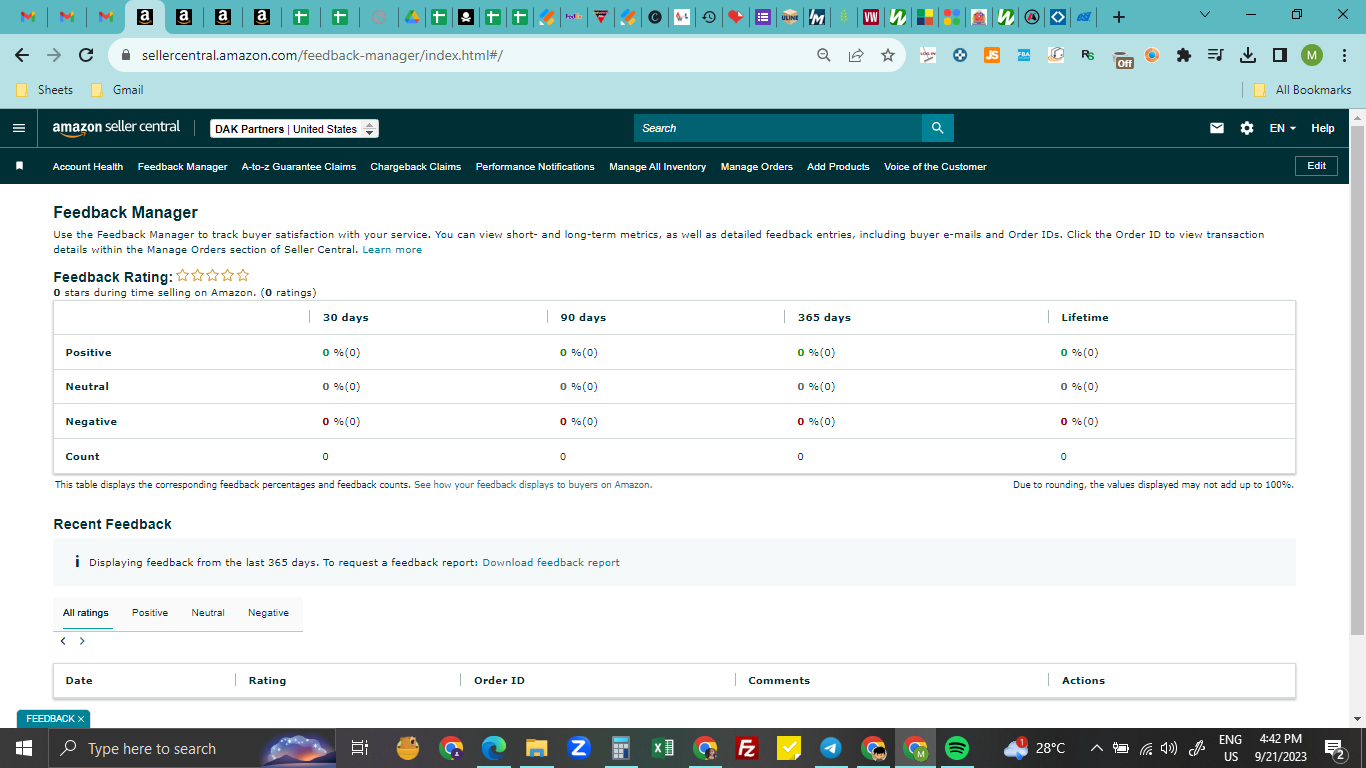Click Download feedback report link
This screenshot has height=768, width=1366.
click(x=551, y=563)
